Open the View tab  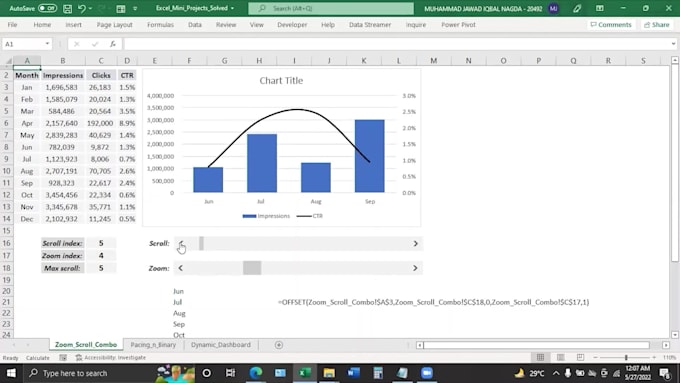tap(257, 25)
